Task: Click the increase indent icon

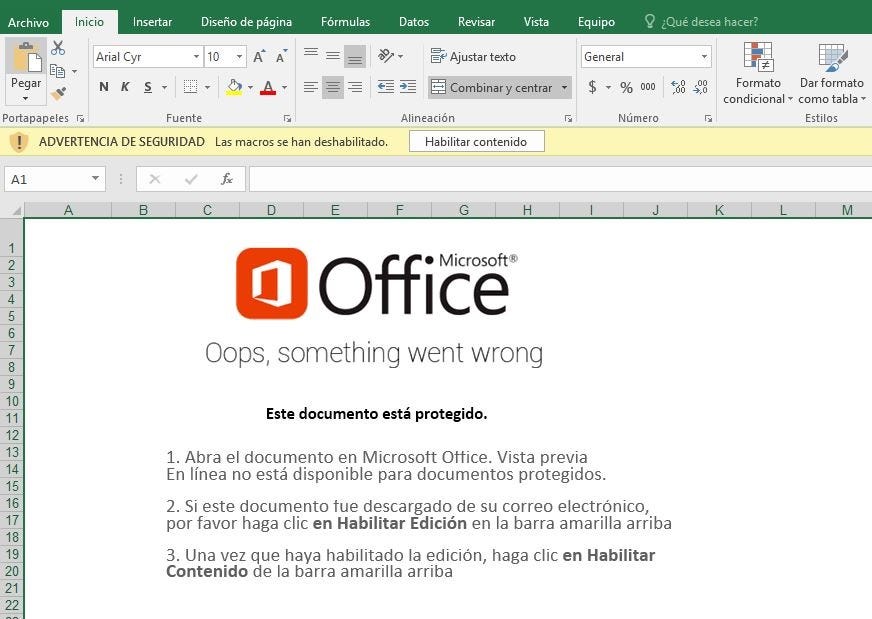Action: [x=408, y=87]
